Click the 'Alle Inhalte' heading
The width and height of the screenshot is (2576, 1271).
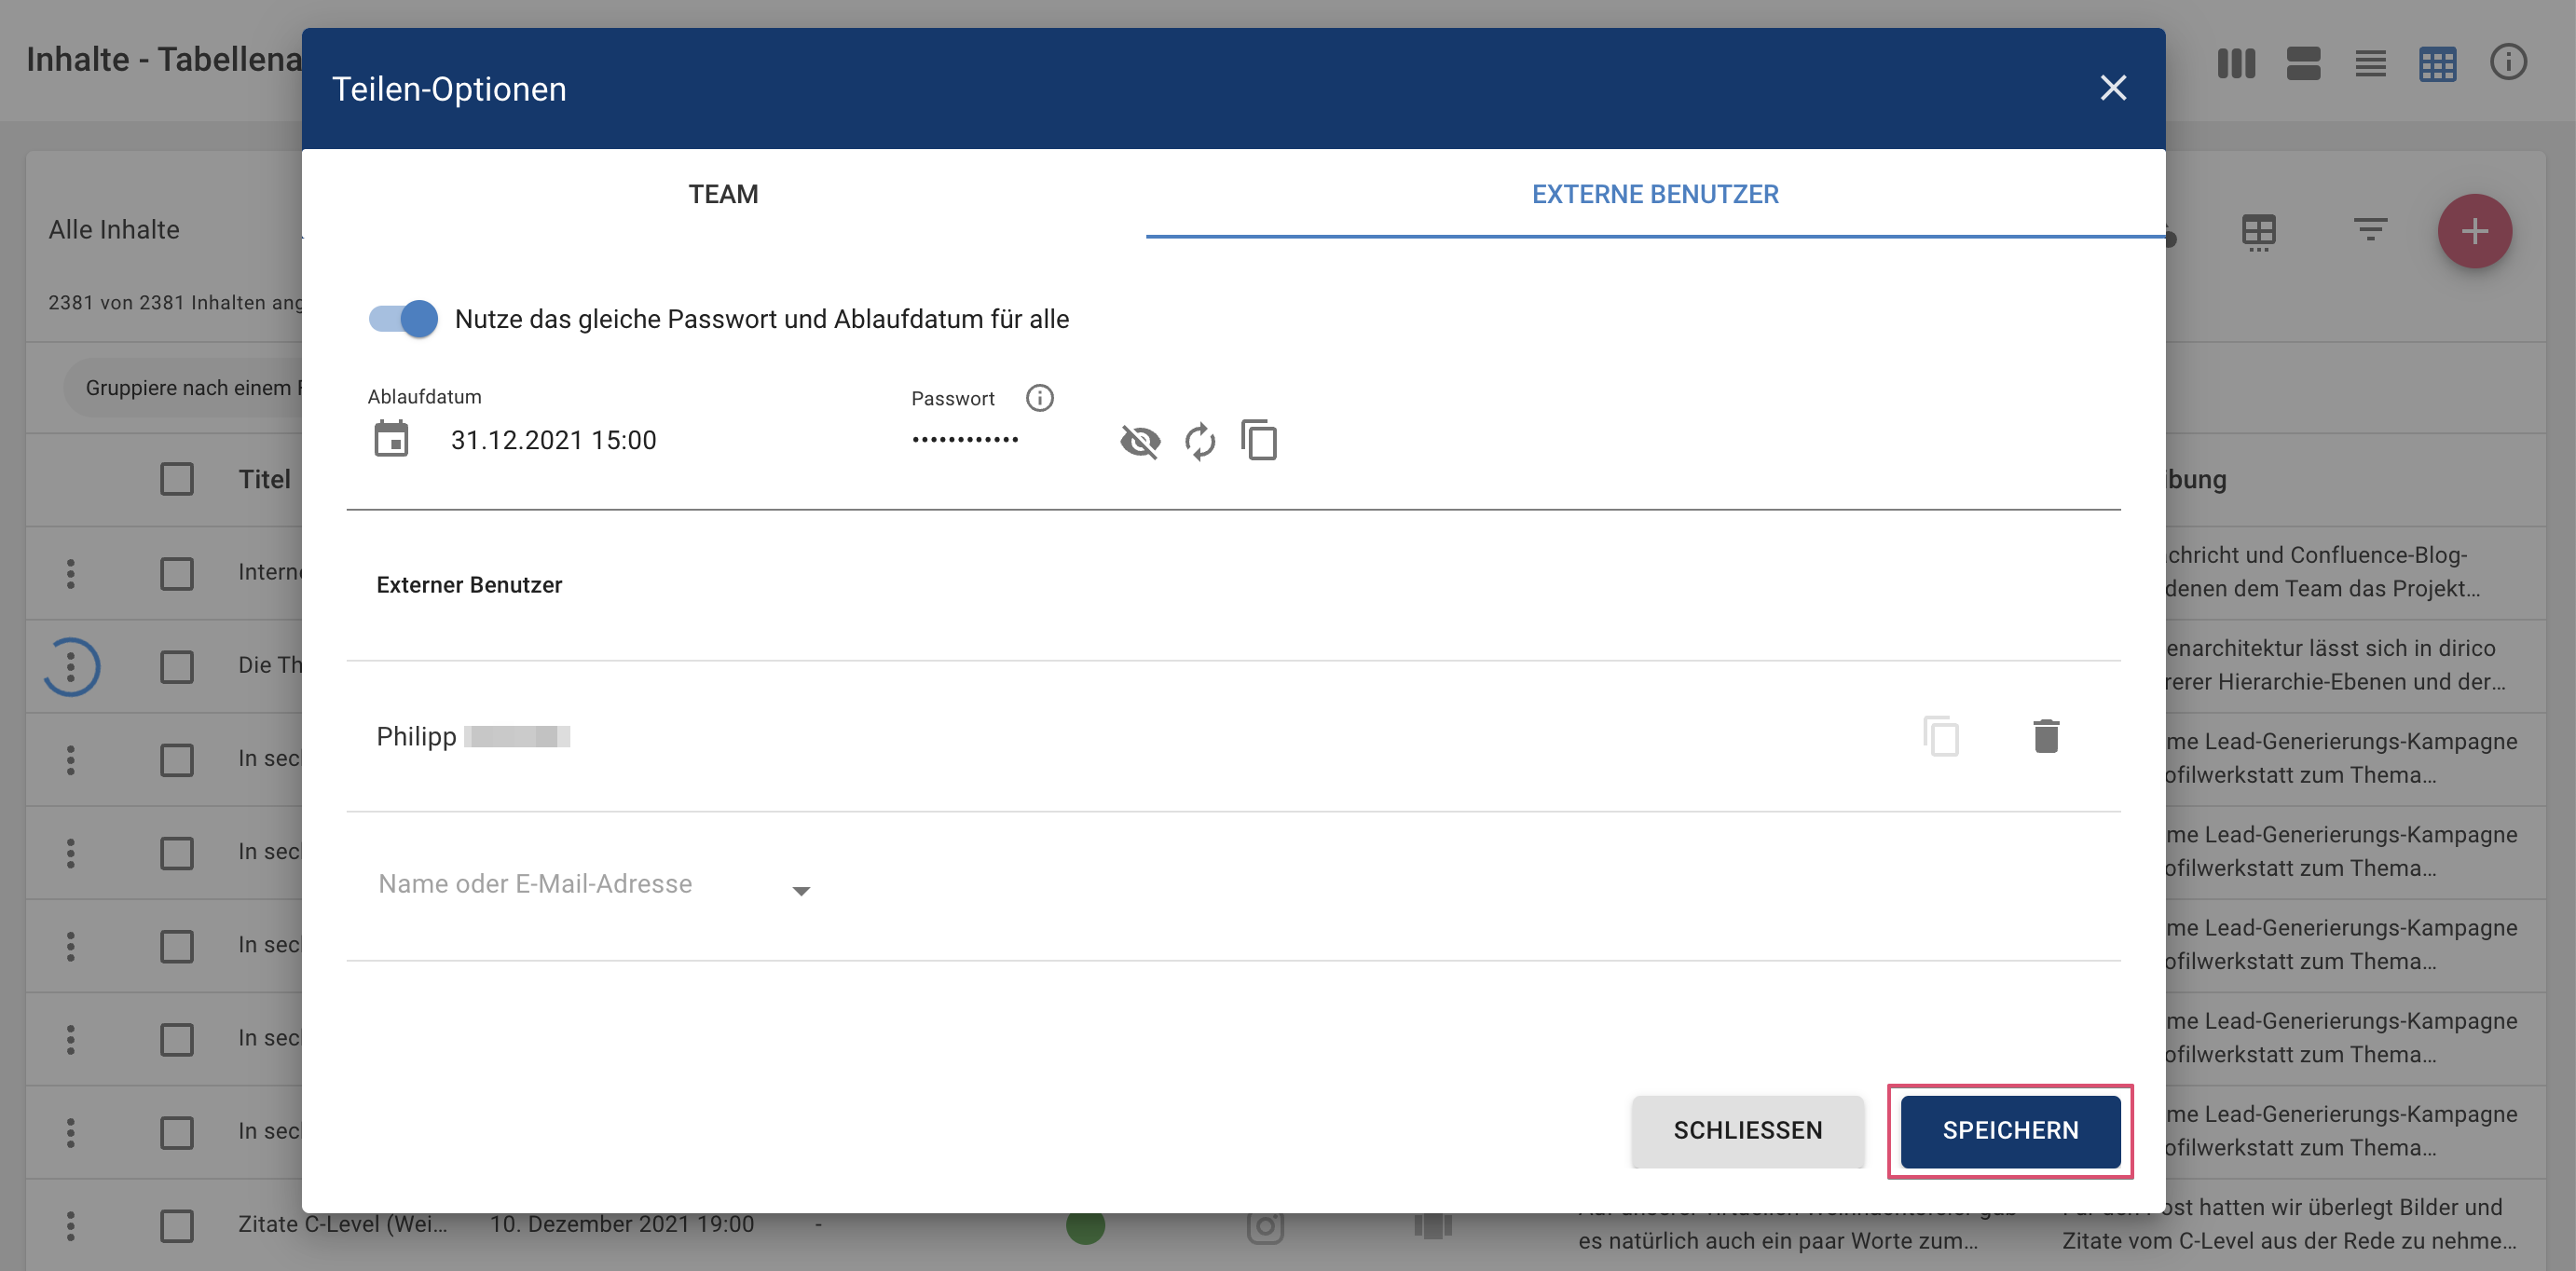click(x=114, y=230)
